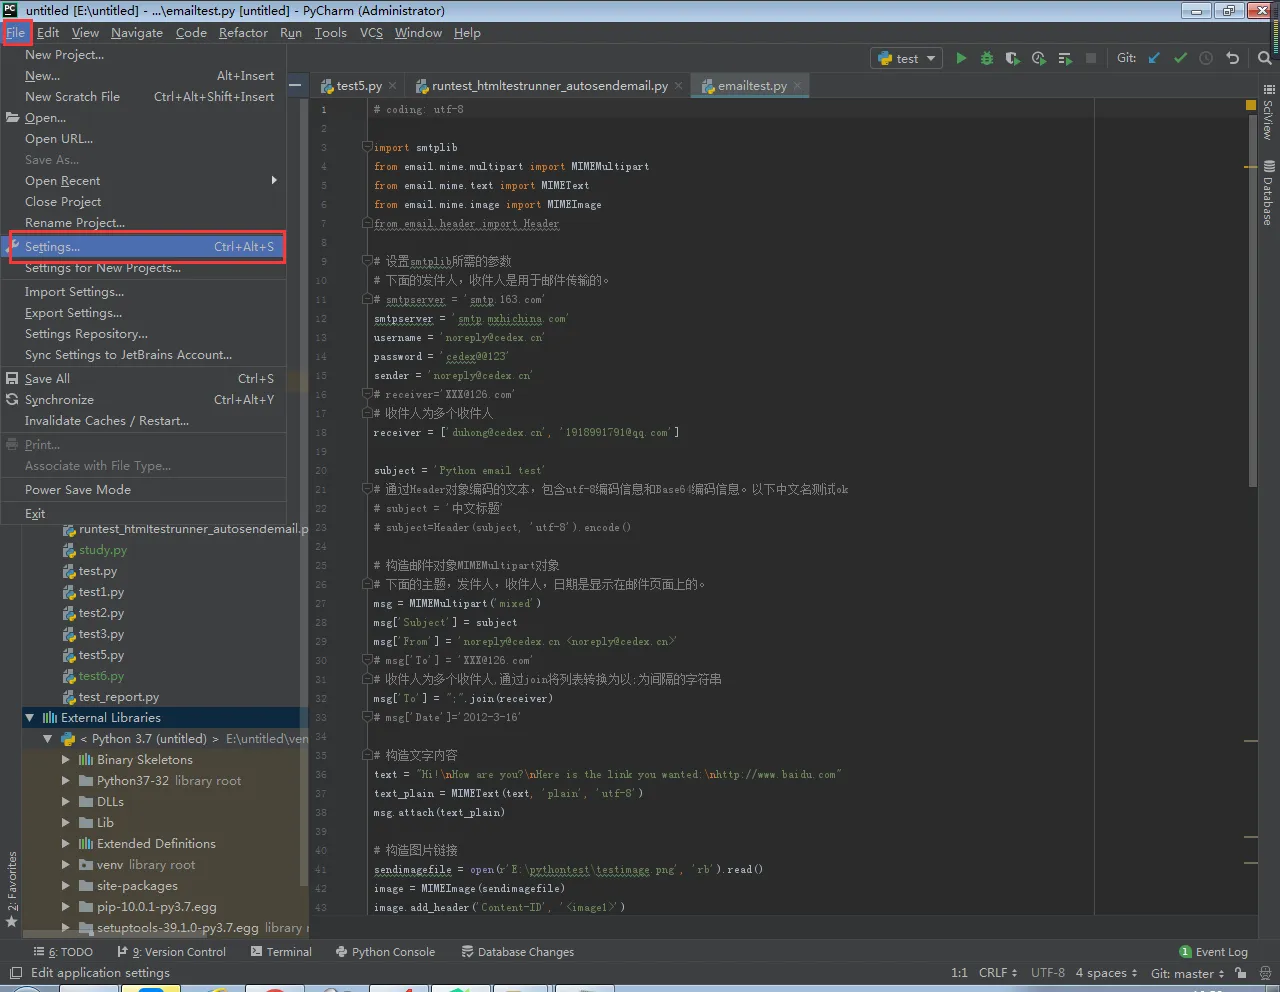Open the Database Changes tool window

pyautogui.click(x=517, y=952)
